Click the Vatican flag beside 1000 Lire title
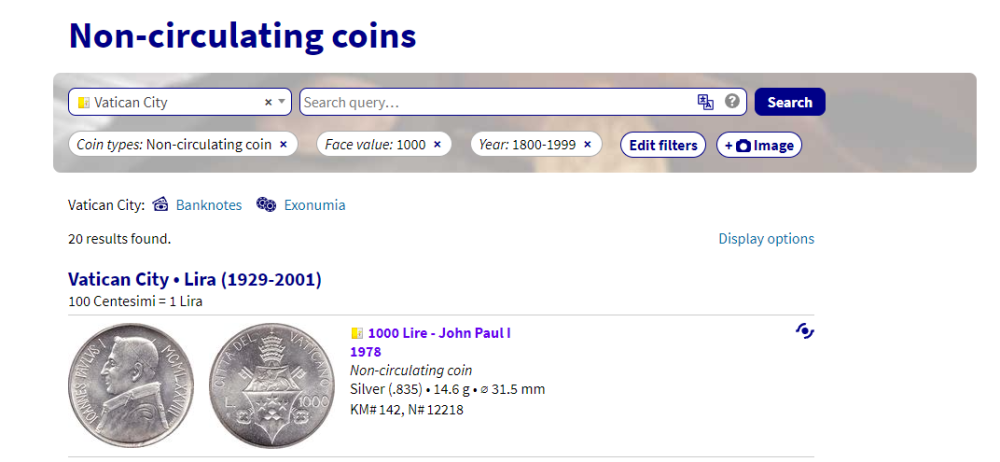The image size is (1000, 462). click(357, 333)
